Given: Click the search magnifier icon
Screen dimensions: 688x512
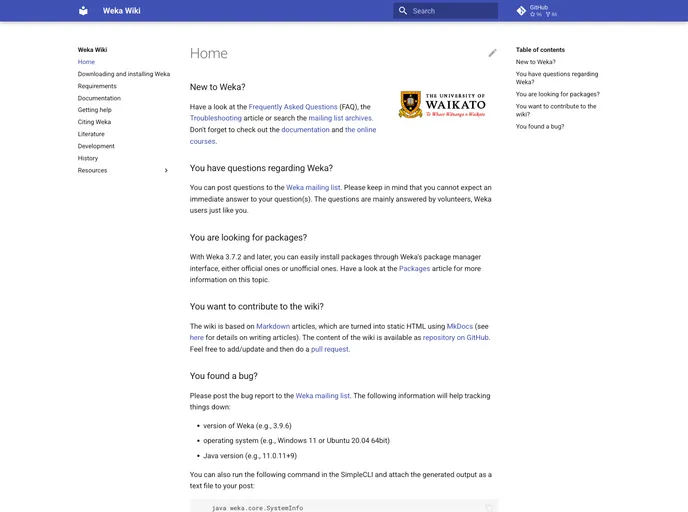Looking at the screenshot, I should click(403, 11).
